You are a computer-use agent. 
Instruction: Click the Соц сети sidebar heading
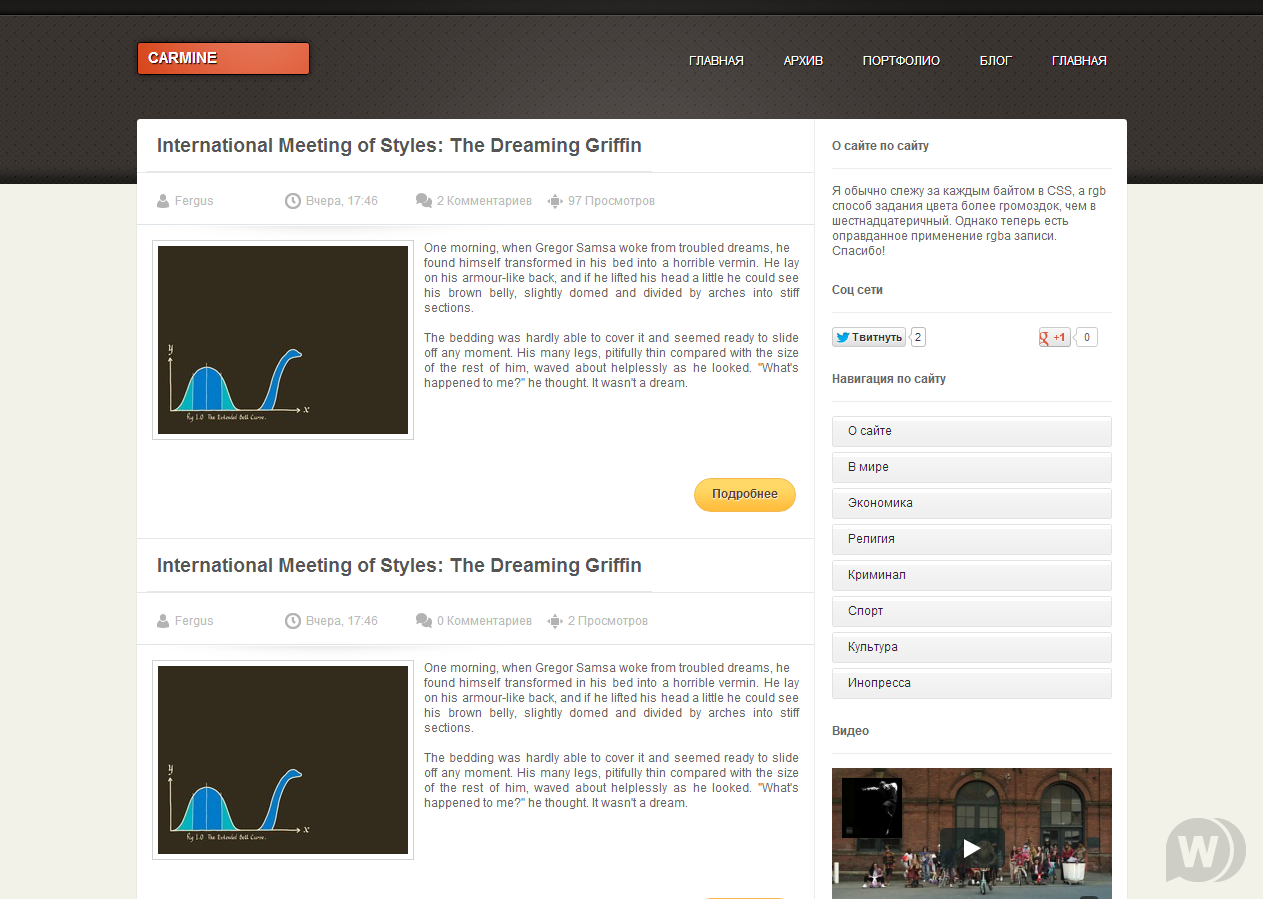pyautogui.click(x=857, y=290)
